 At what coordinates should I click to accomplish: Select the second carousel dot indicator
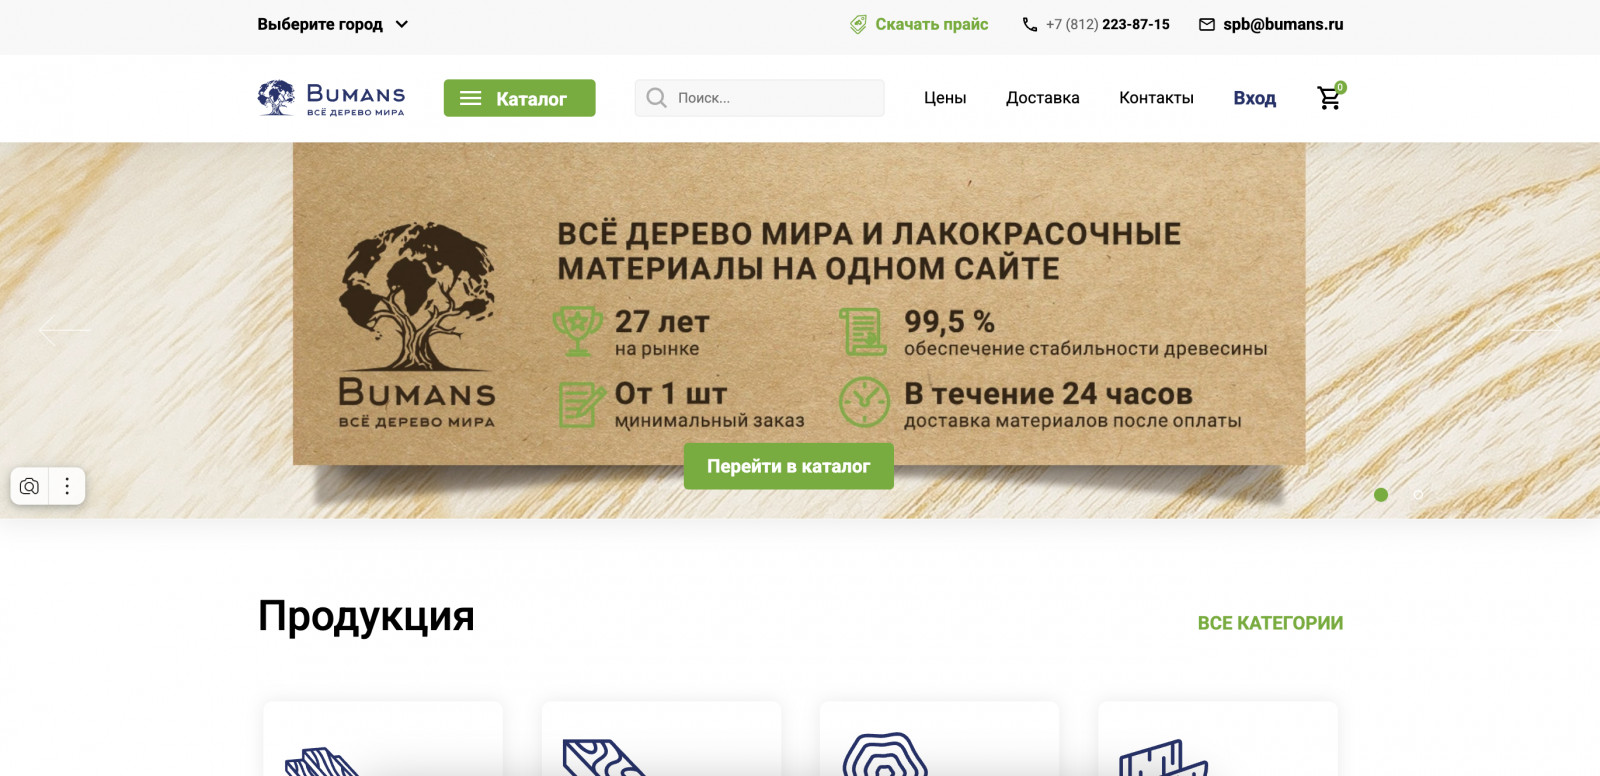tap(1418, 495)
